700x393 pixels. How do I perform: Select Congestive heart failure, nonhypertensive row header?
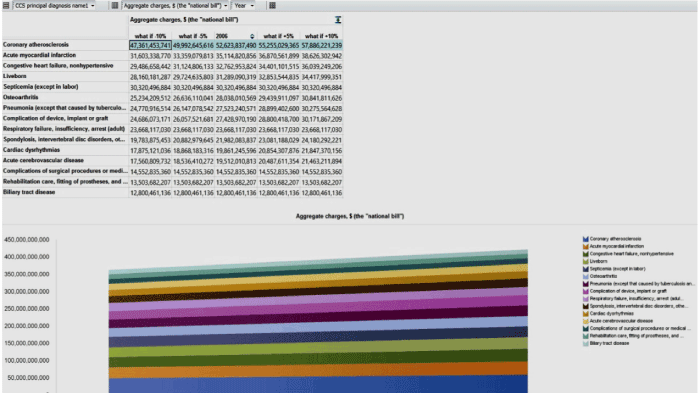65,66
